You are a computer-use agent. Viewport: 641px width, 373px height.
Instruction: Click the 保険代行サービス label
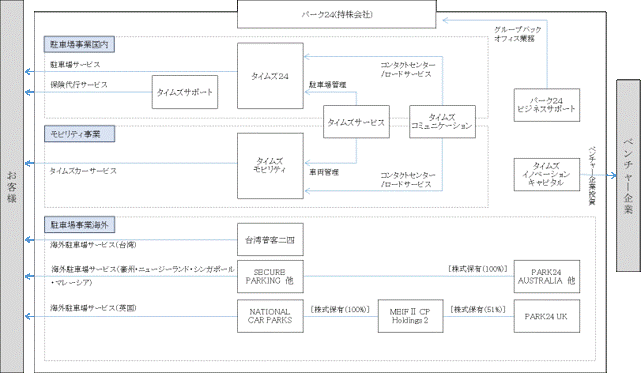point(79,85)
